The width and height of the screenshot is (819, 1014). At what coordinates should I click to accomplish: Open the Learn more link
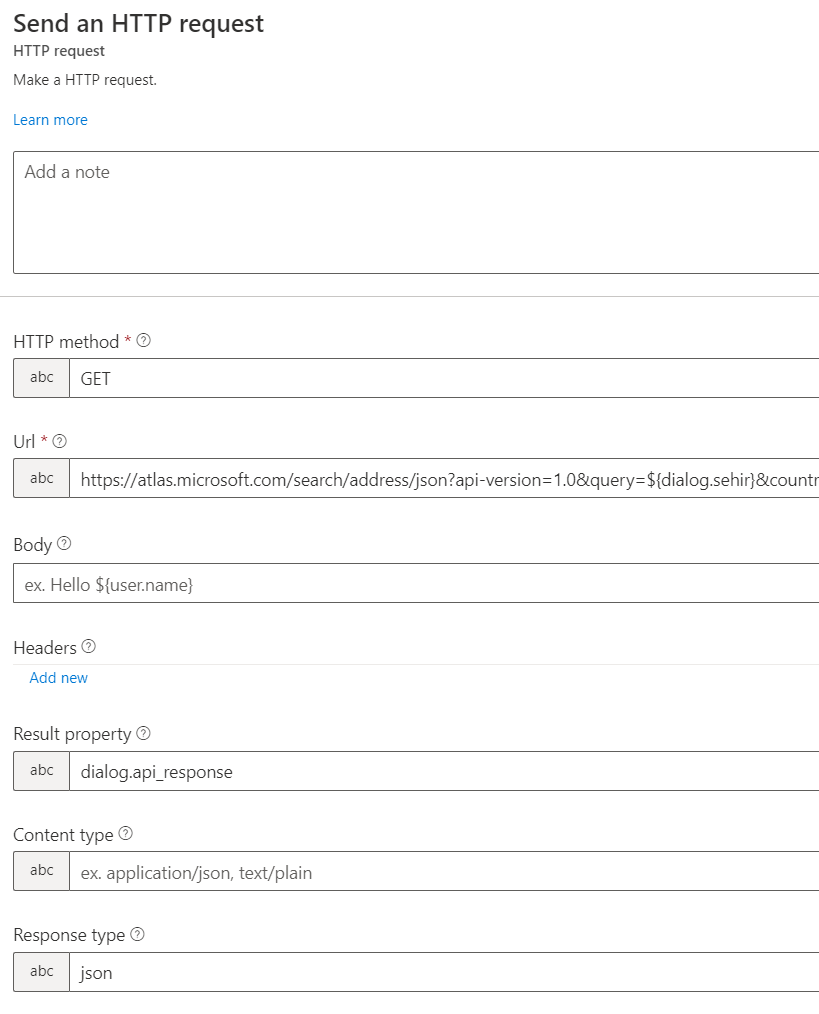coord(50,119)
